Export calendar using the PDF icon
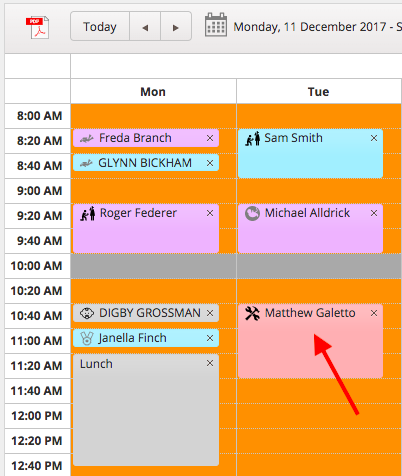The image size is (402, 476). (37, 27)
